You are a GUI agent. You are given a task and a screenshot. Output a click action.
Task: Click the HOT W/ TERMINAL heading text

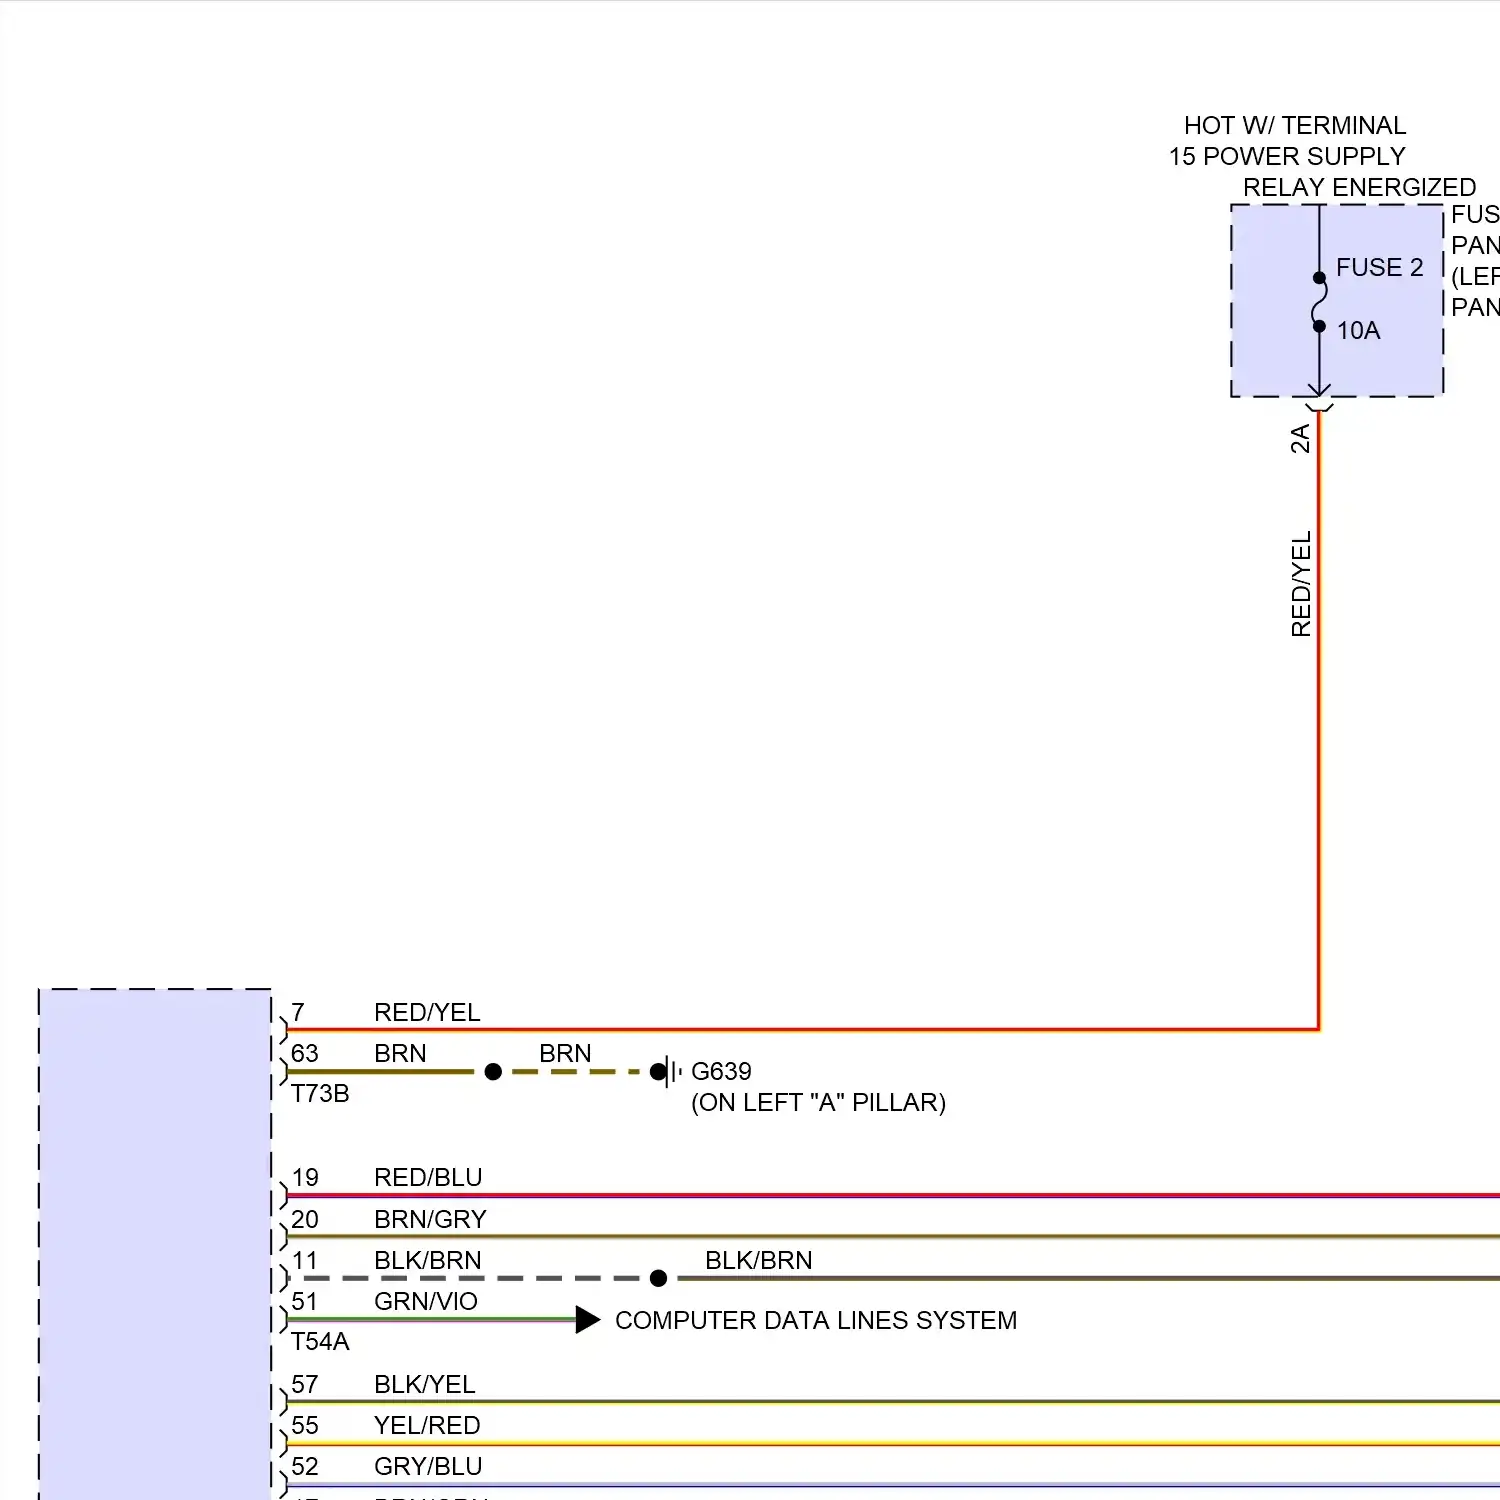(1294, 126)
